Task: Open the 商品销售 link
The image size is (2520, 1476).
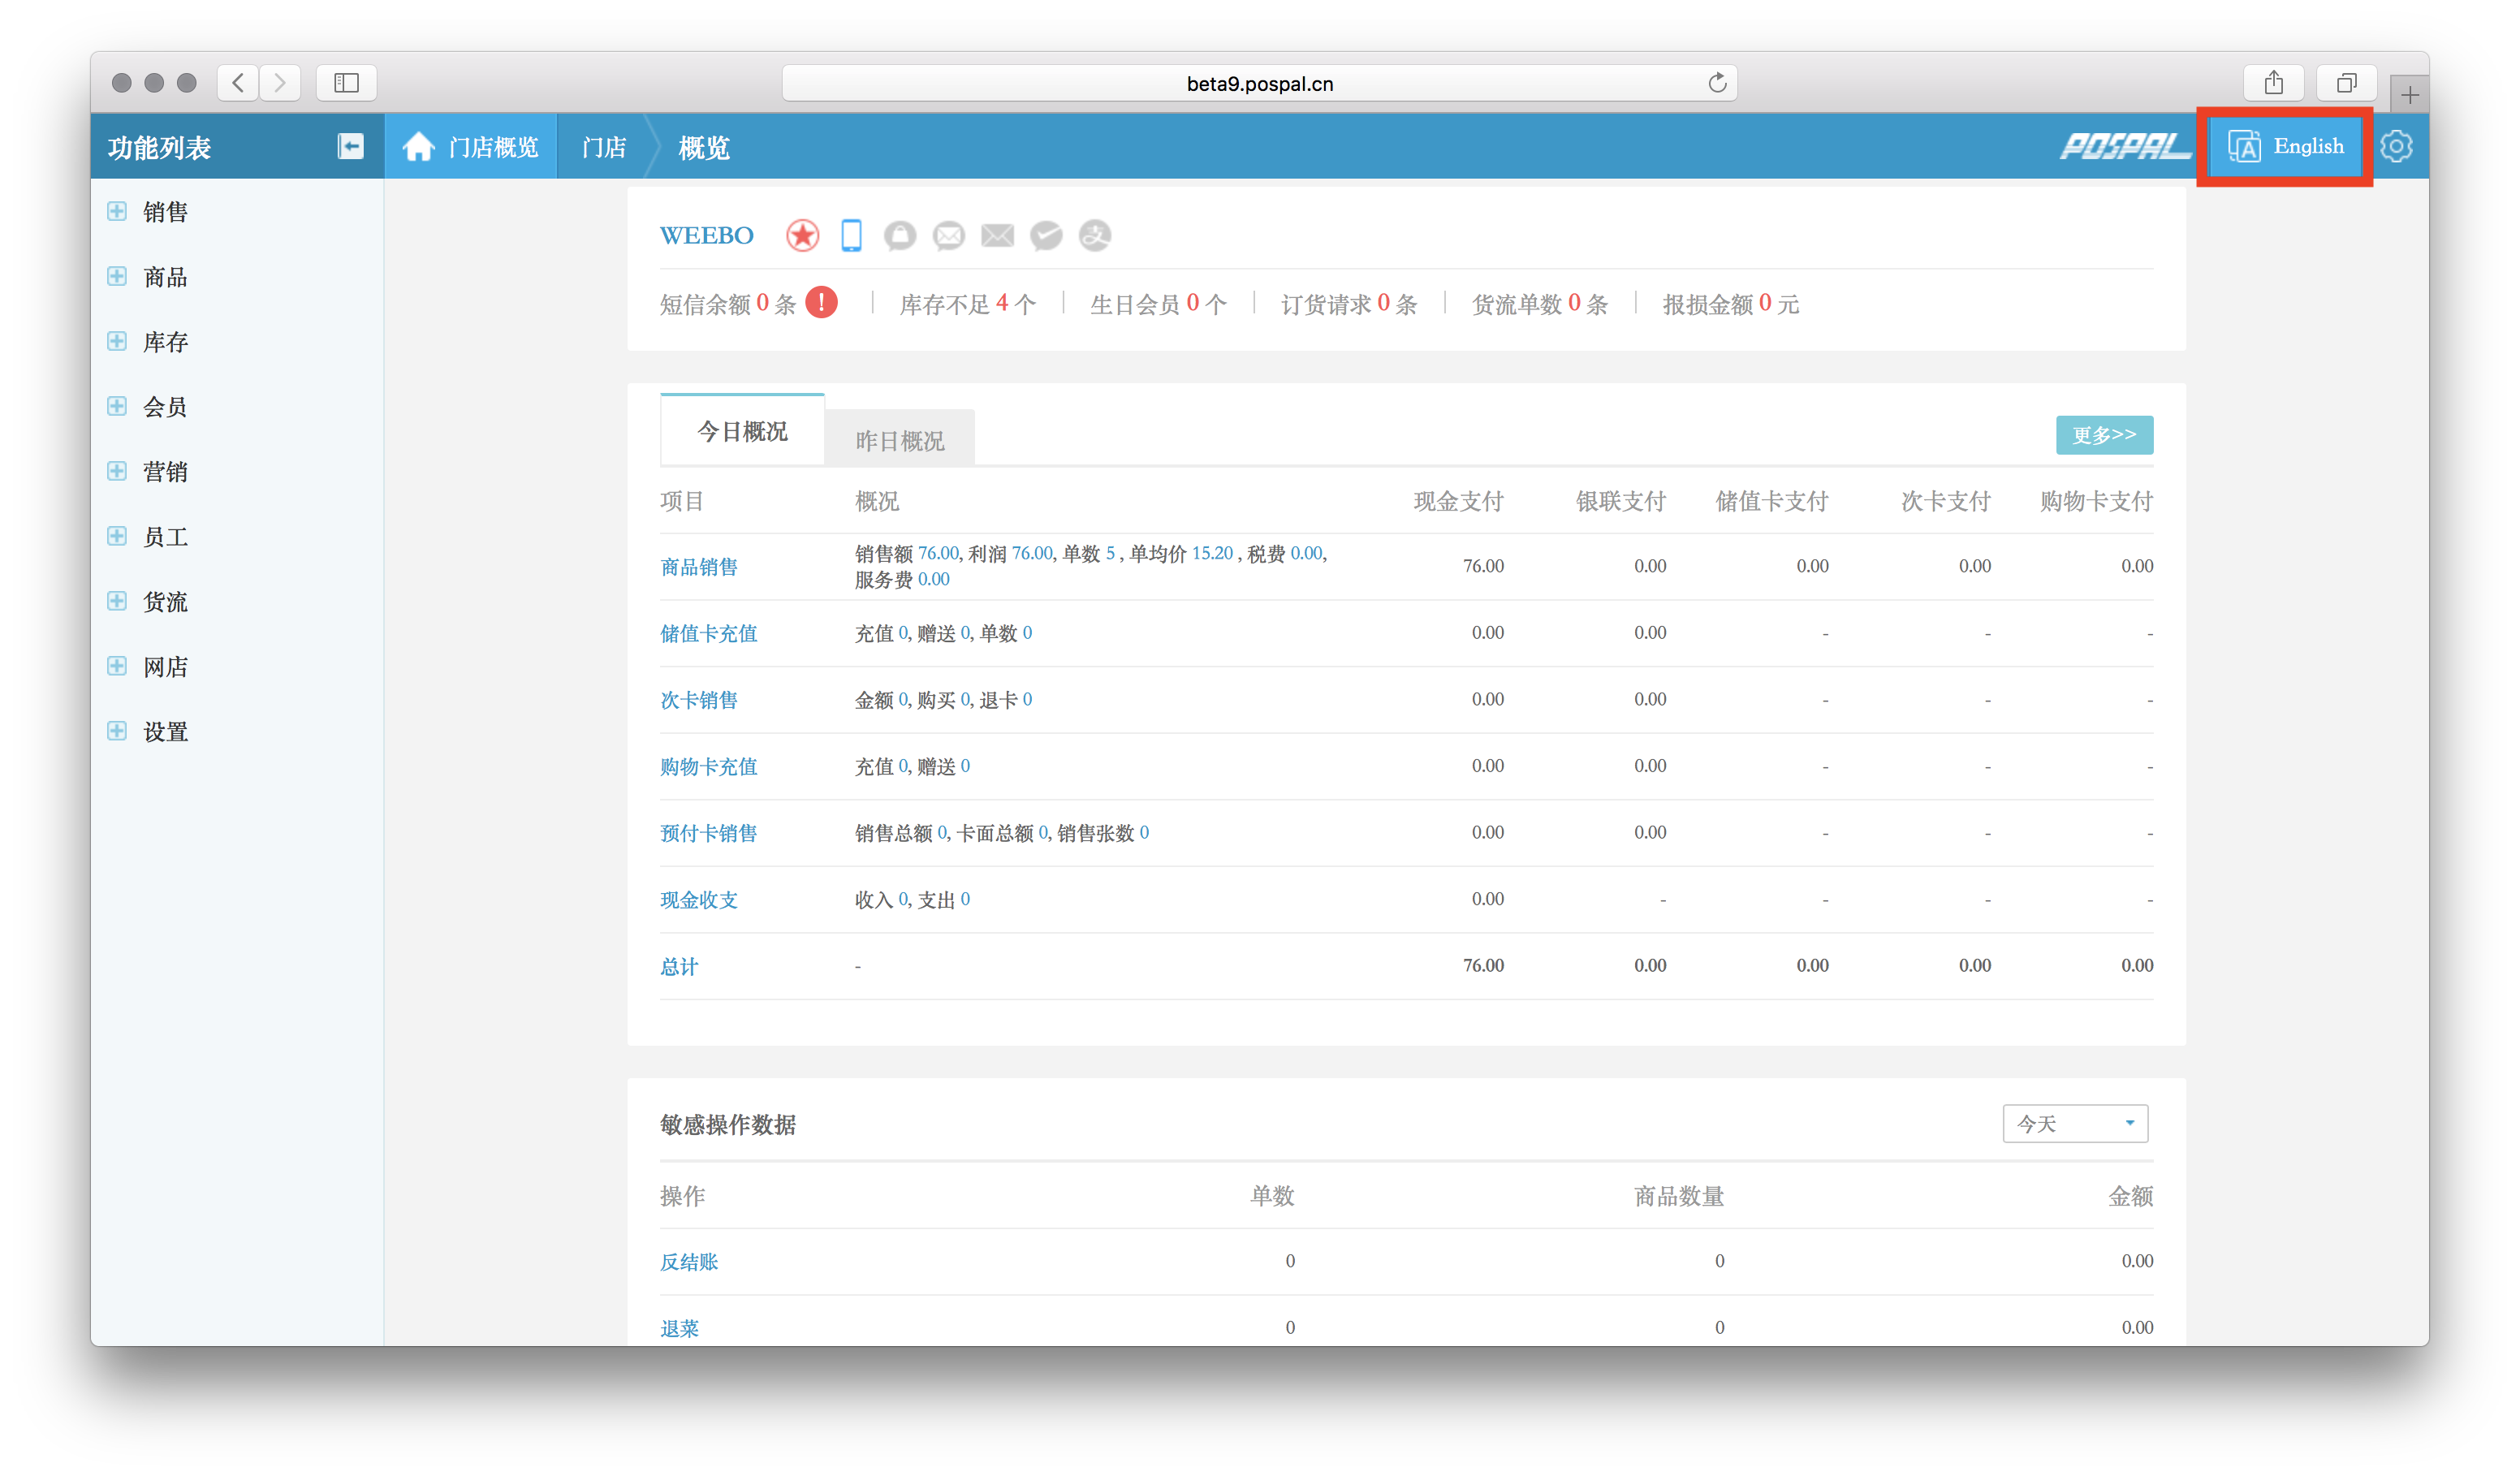Action: pos(699,567)
